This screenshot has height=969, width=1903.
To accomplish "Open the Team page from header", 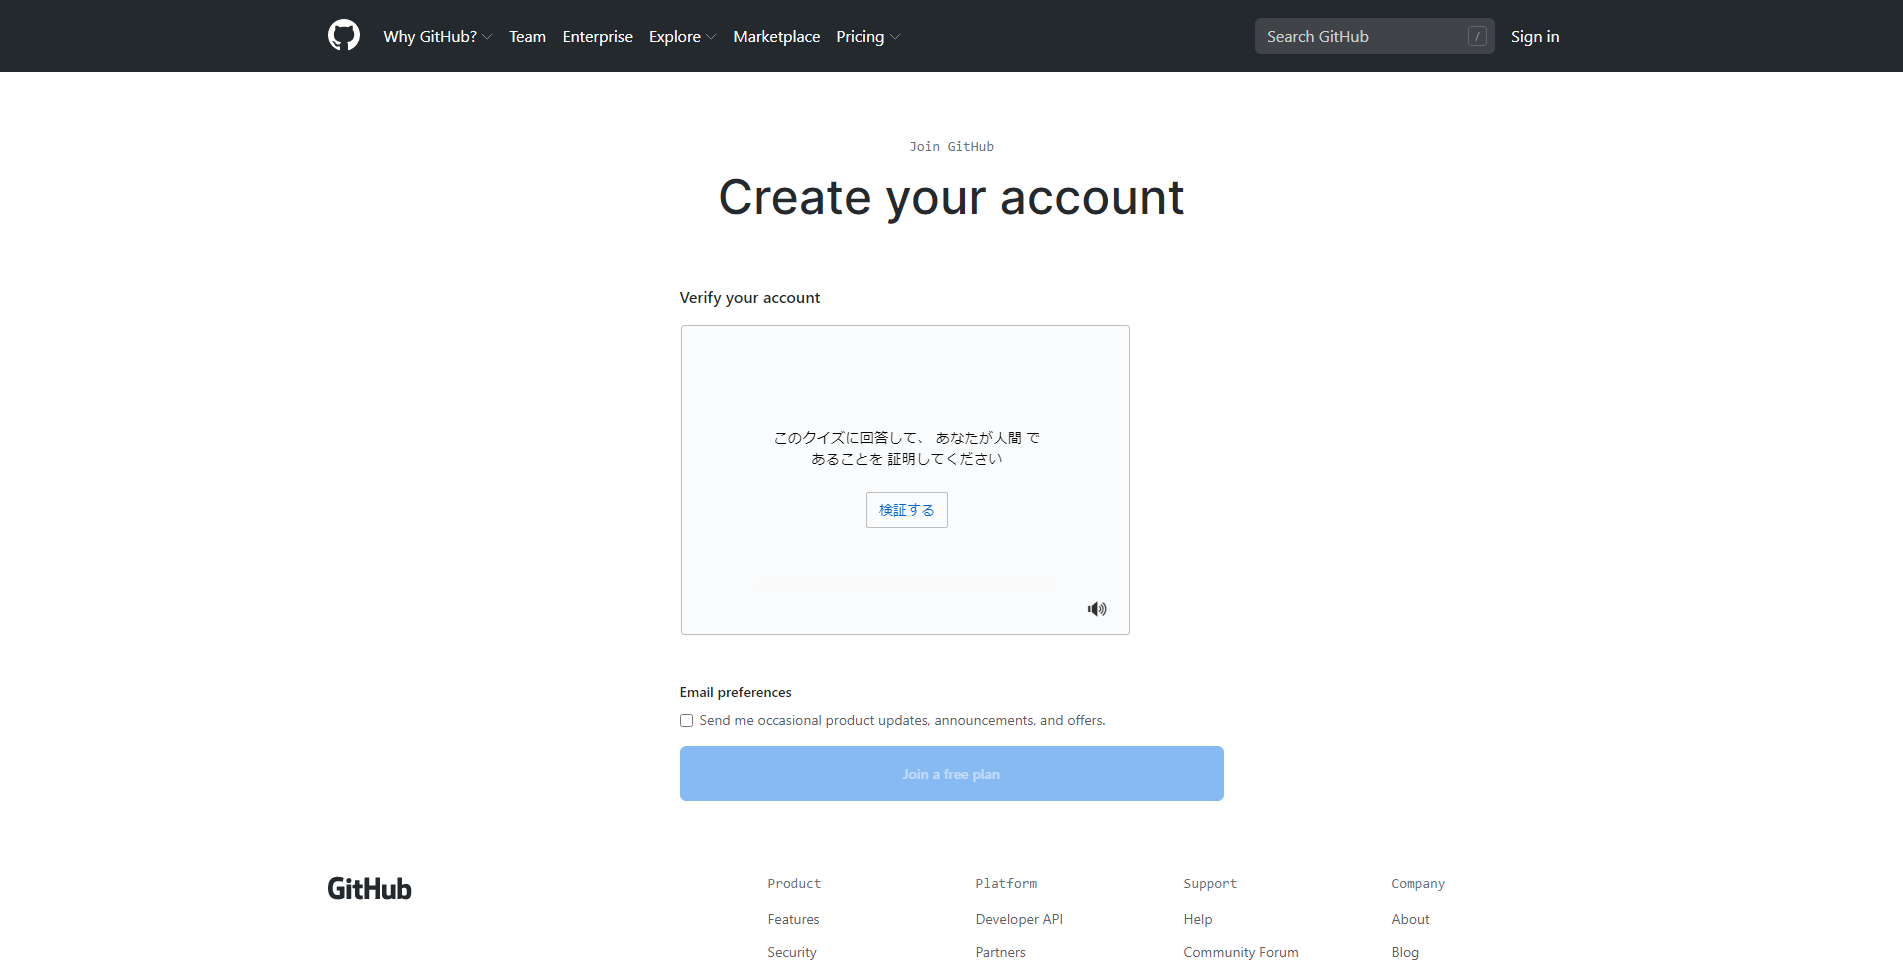I will pyautogui.click(x=527, y=36).
